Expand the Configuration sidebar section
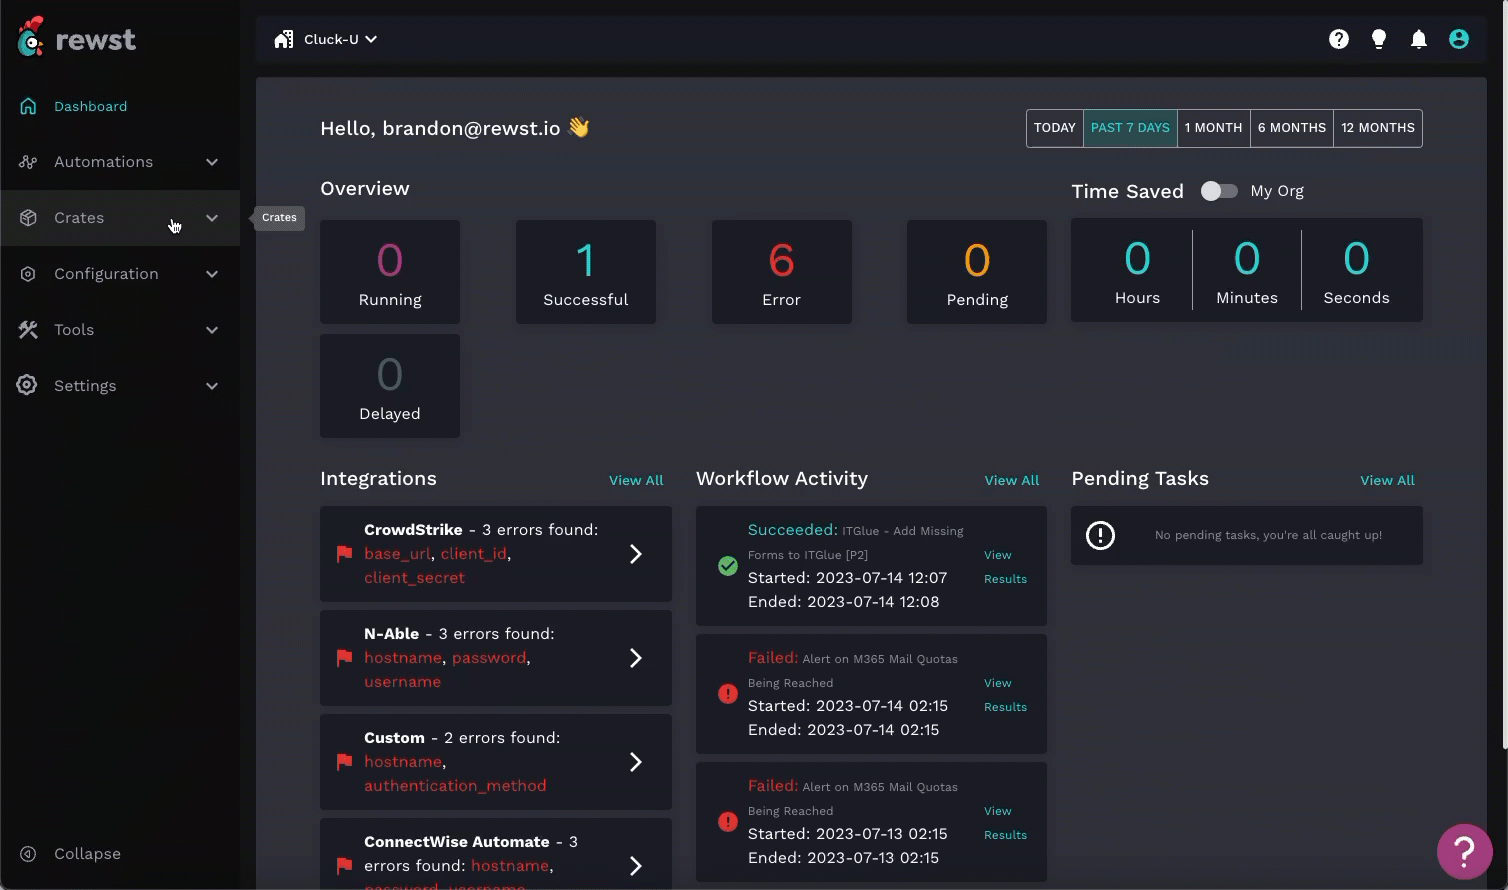This screenshot has width=1508, height=890. point(120,274)
